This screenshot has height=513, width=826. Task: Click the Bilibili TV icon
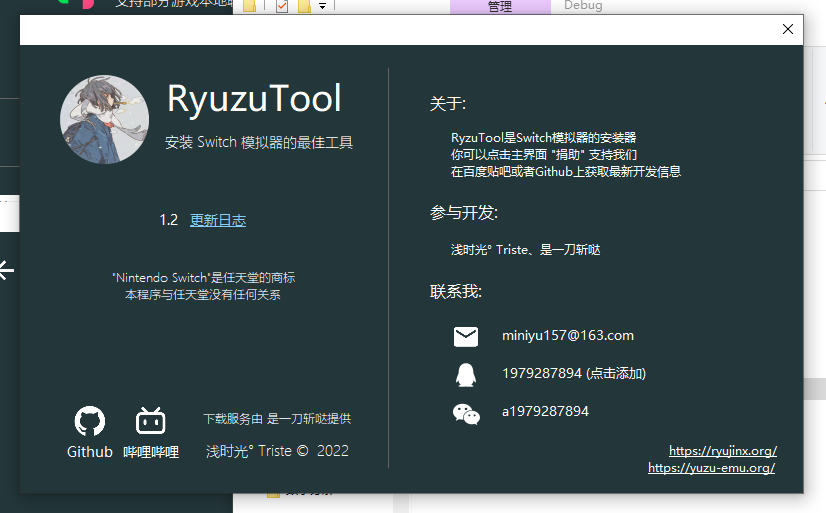[150, 421]
